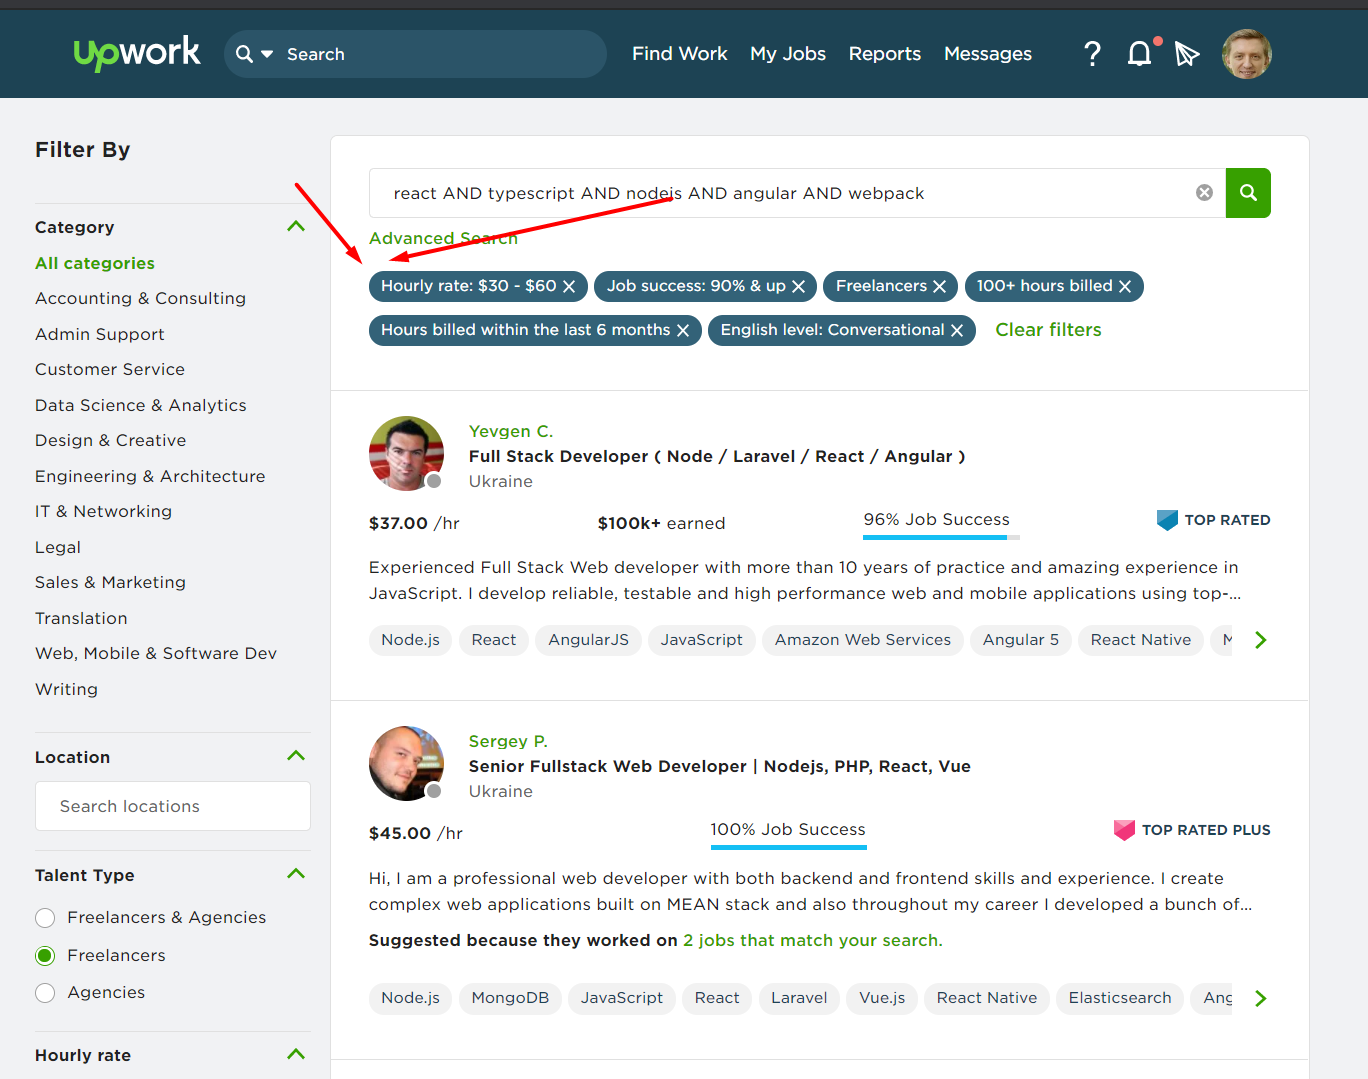The width and height of the screenshot is (1368, 1079).
Task: Collapse the Talent Type filter section
Action: tap(296, 874)
